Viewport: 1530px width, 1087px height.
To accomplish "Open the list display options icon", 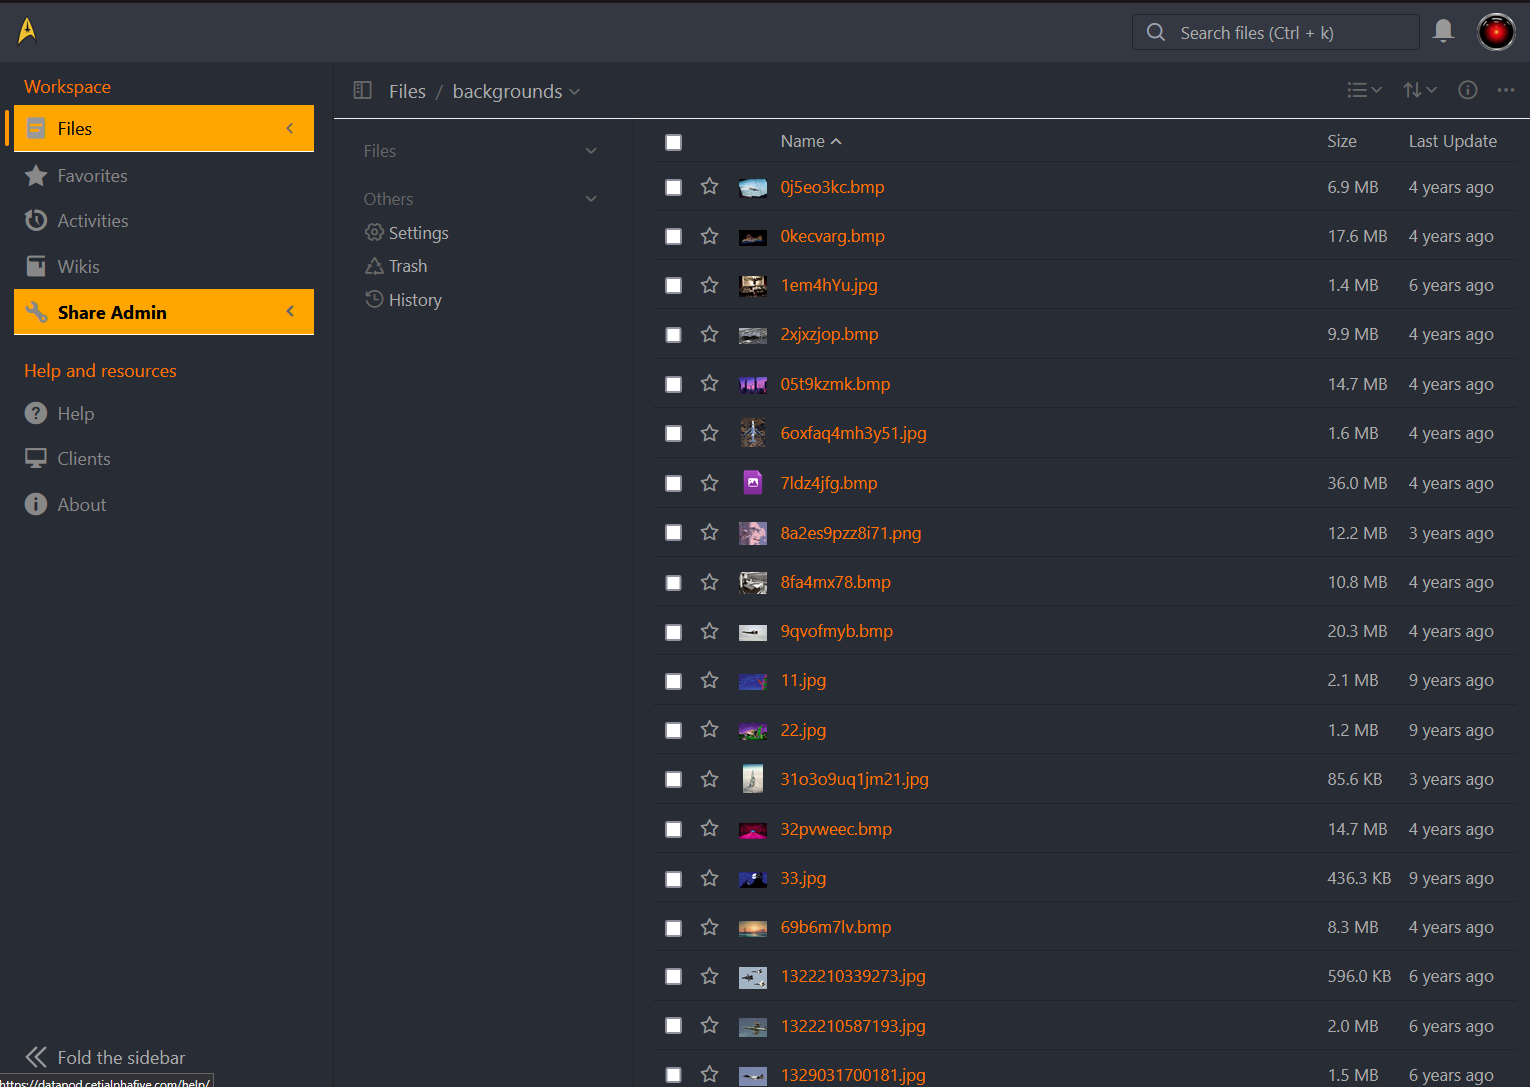I will click(x=1362, y=90).
